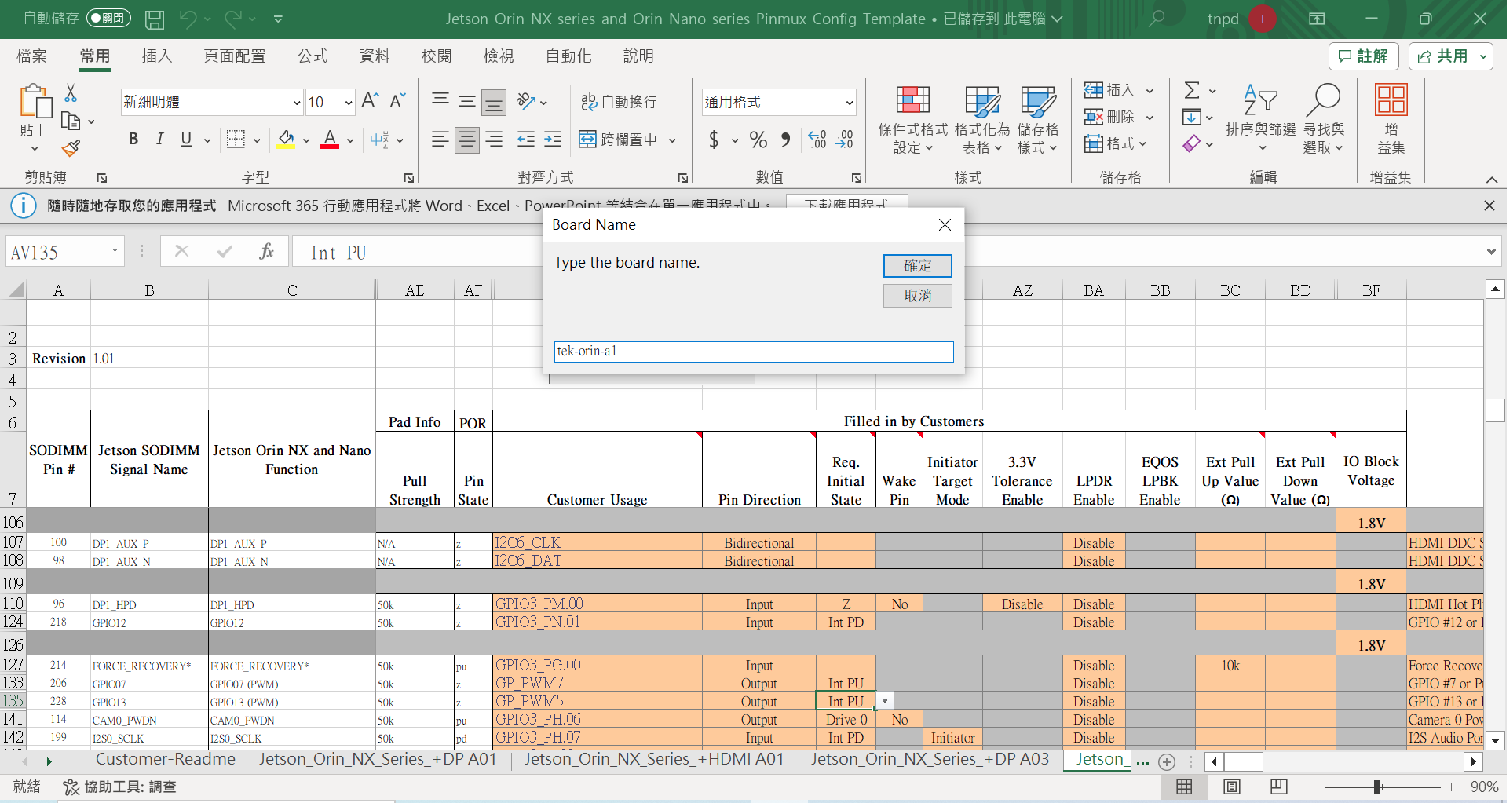The width and height of the screenshot is (1507, 803).
Task: Open the font name dropdown
Action: pos(297,102)
